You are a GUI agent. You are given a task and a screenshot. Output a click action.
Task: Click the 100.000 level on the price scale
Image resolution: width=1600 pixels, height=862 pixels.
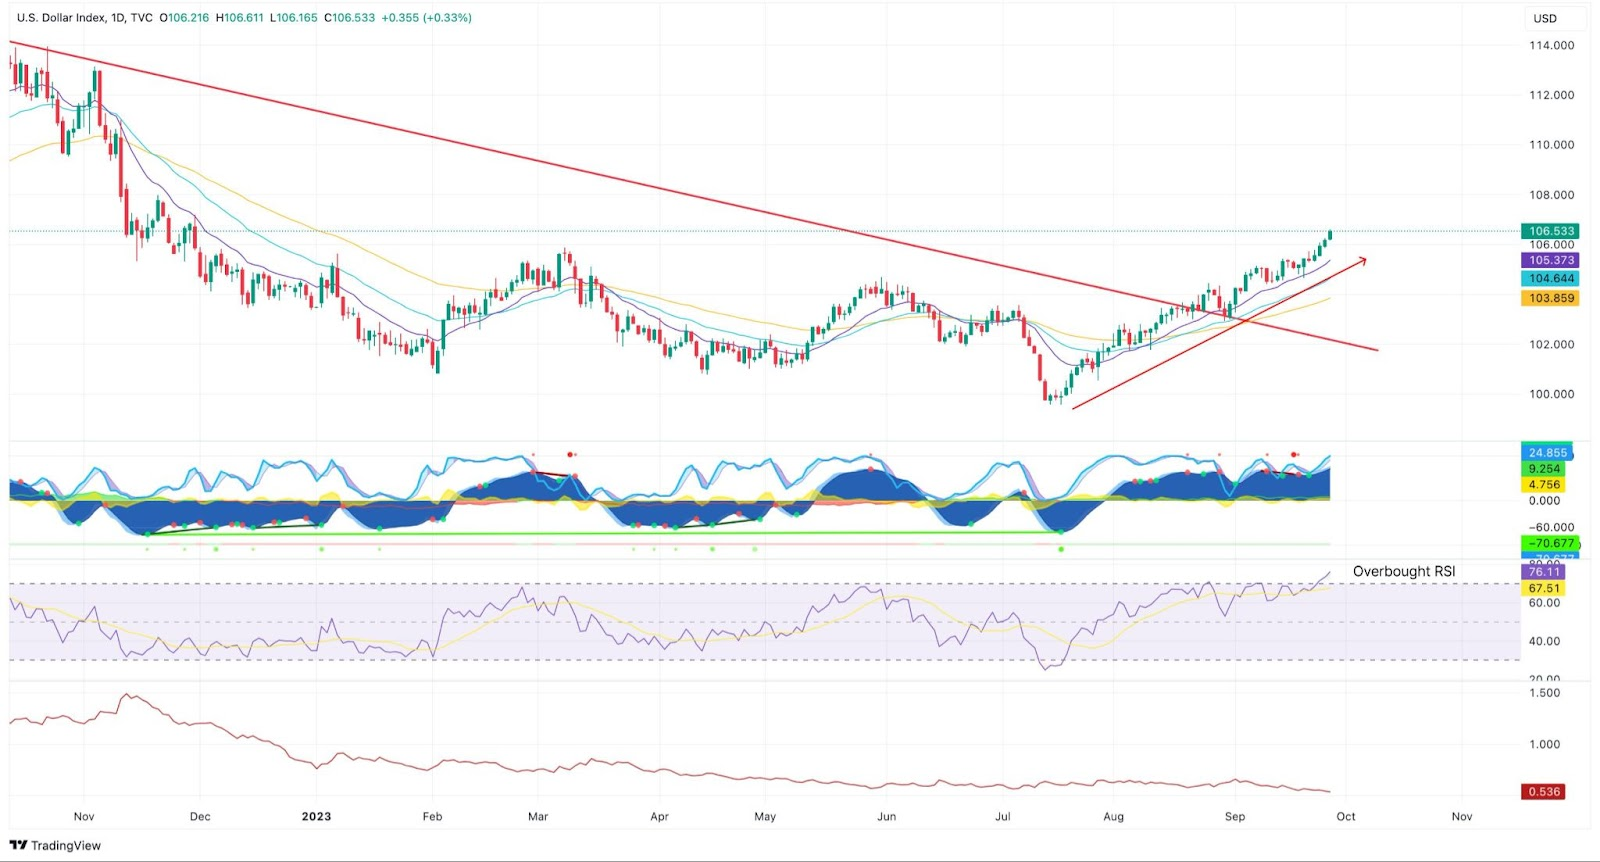pos(1551,394)
